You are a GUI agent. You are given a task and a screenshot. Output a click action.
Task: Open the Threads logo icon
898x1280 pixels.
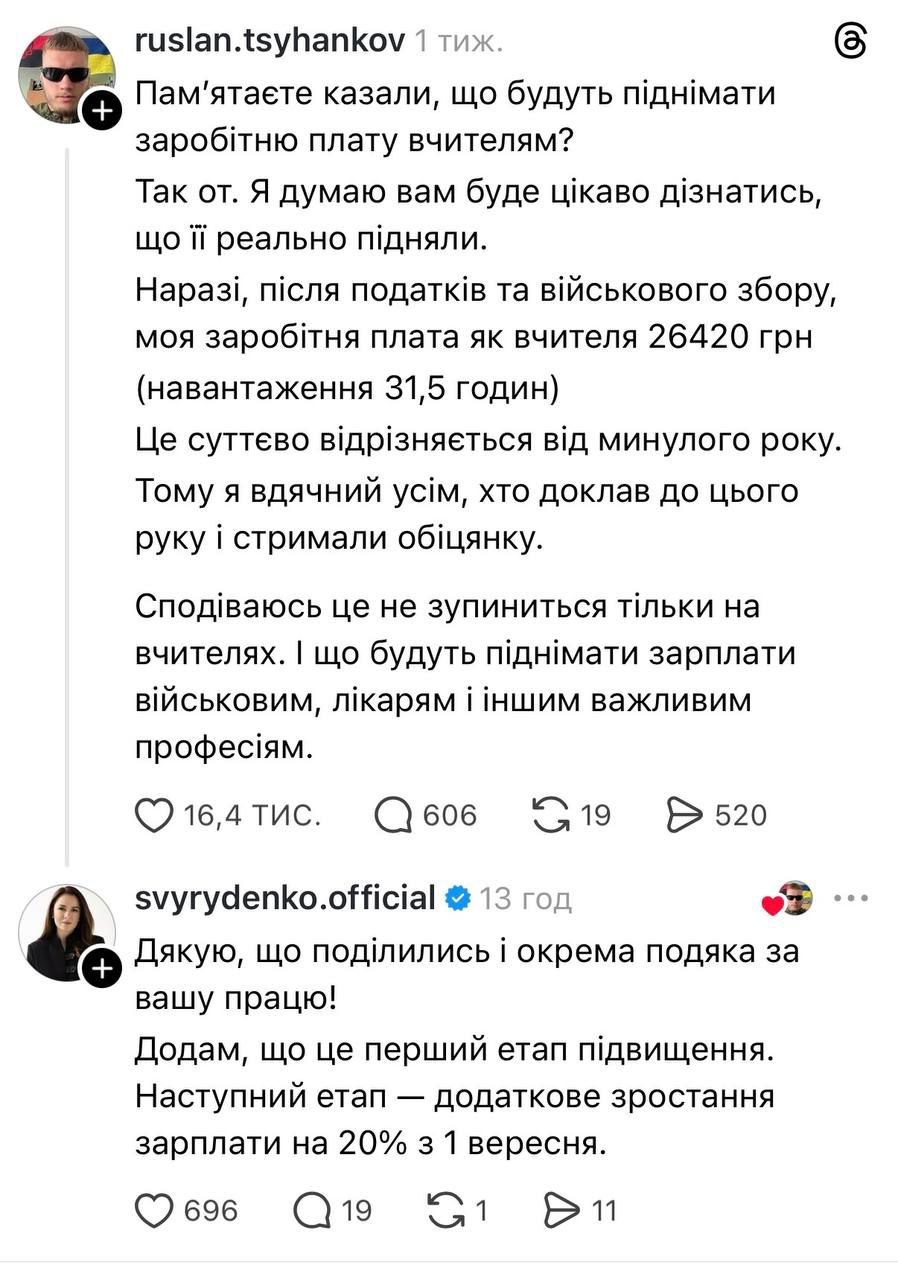pos(850,42)
